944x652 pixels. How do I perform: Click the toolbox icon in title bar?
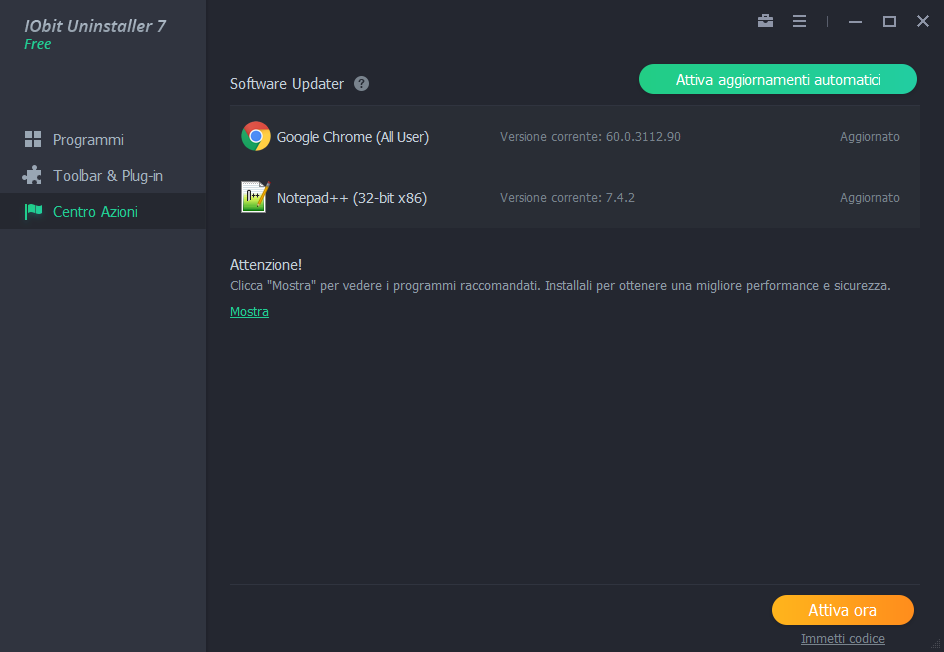pos(765,21)
